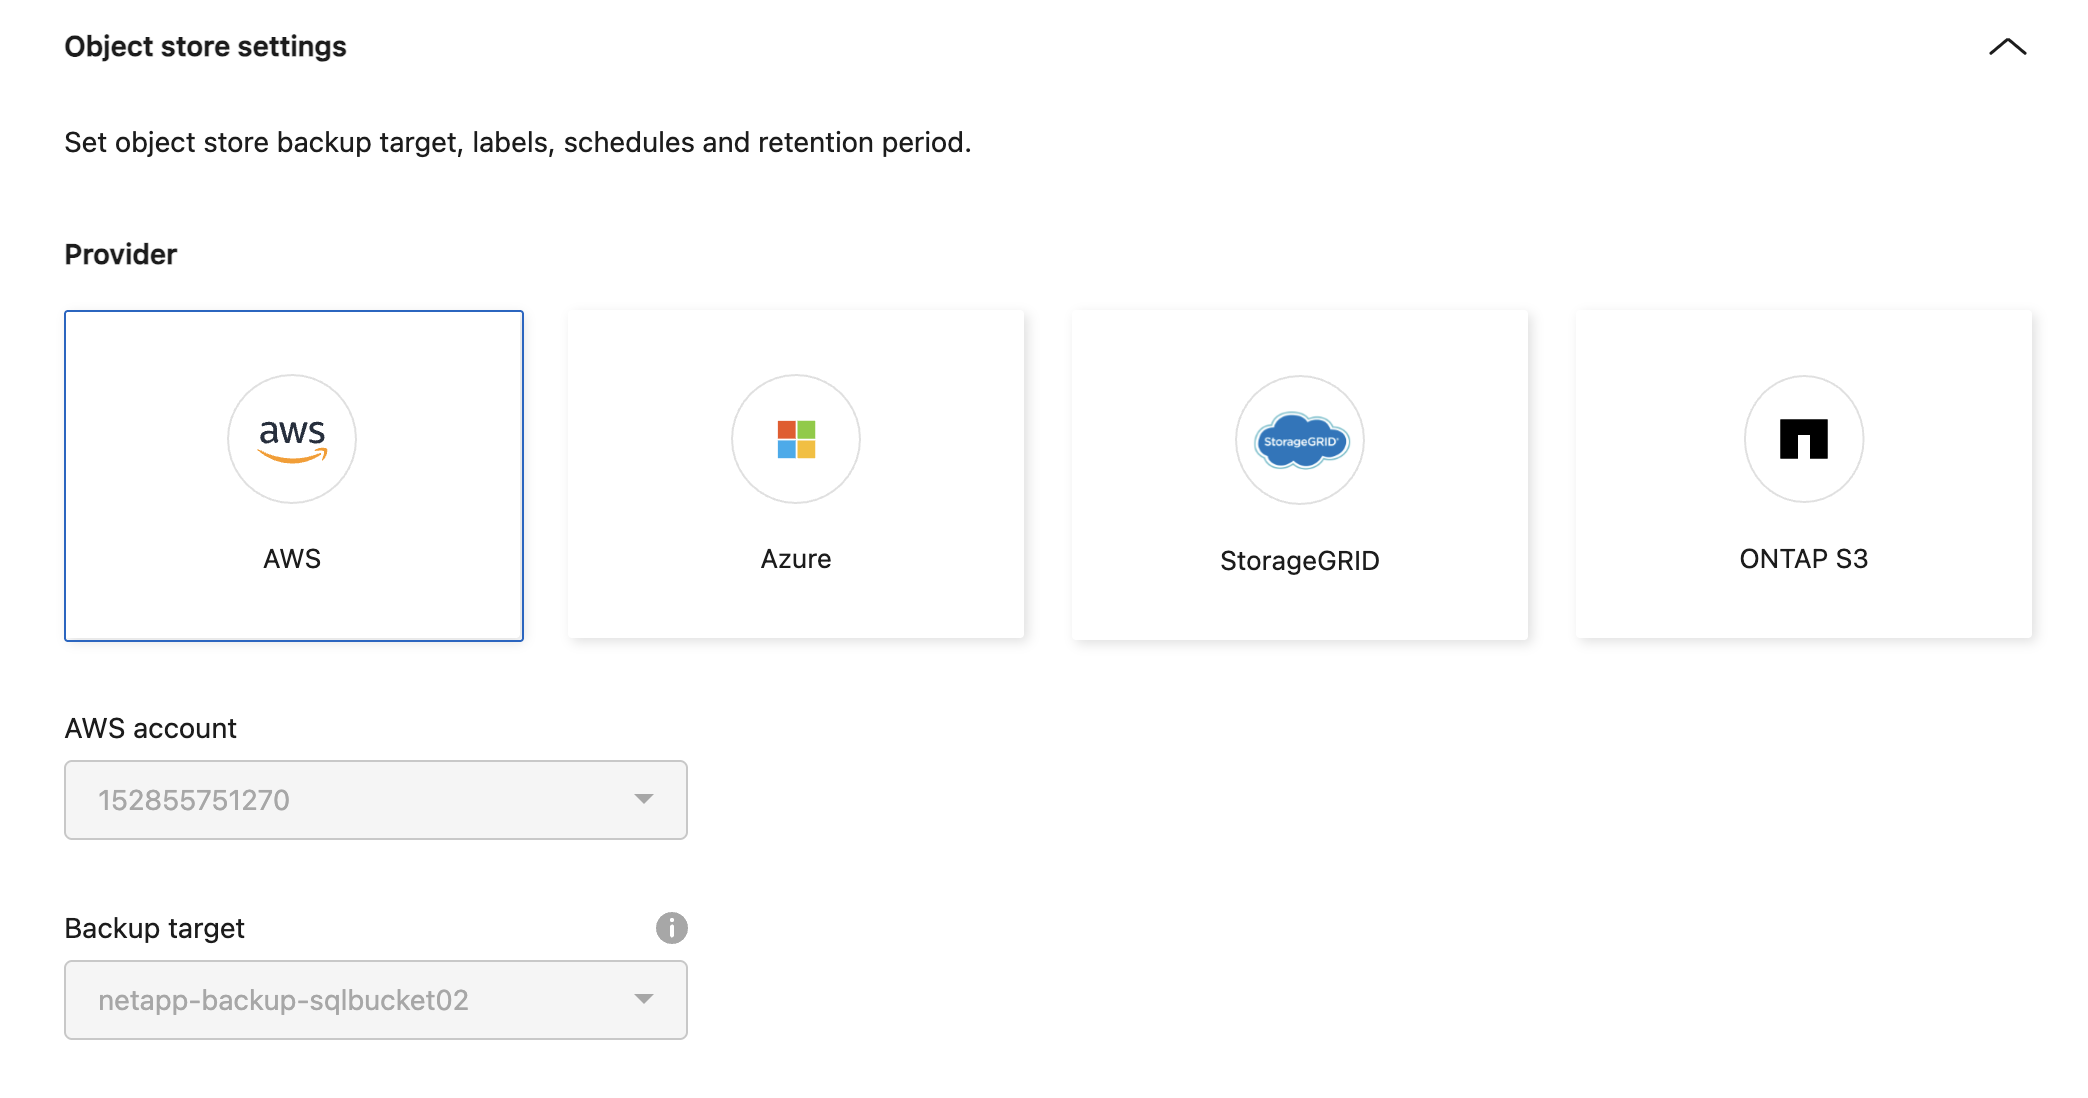Select the AWS provider card
This screenshot has height=1098, width=2088.
[292, 475]
